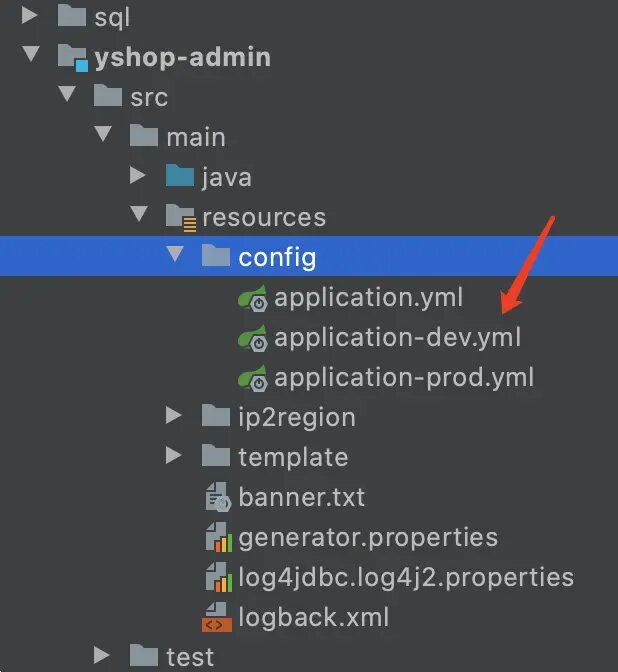Image resolution: width=618 pixels, height=672 pixels.
Task: Select the logback.xml file name
Action: 314,617
